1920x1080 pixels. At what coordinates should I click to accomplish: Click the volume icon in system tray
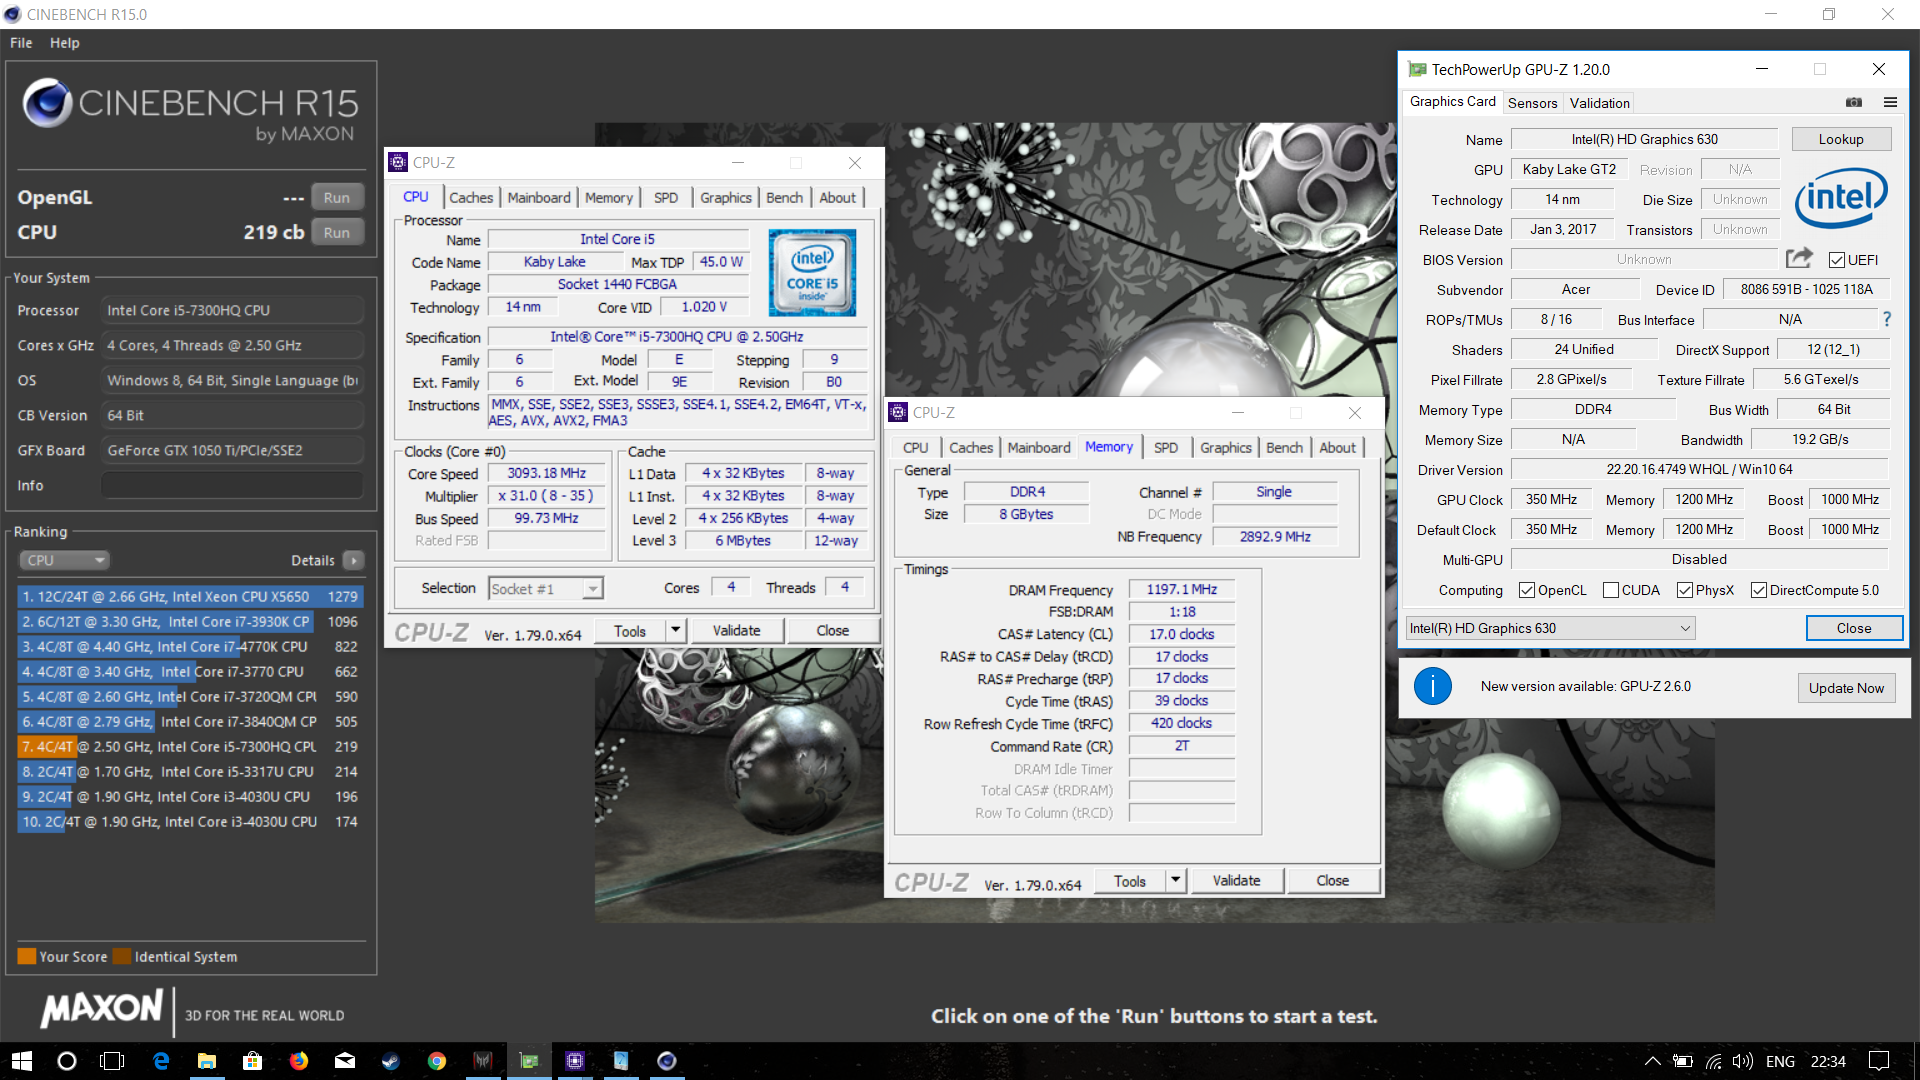pyautogui.click(x=1743, y=1061)
